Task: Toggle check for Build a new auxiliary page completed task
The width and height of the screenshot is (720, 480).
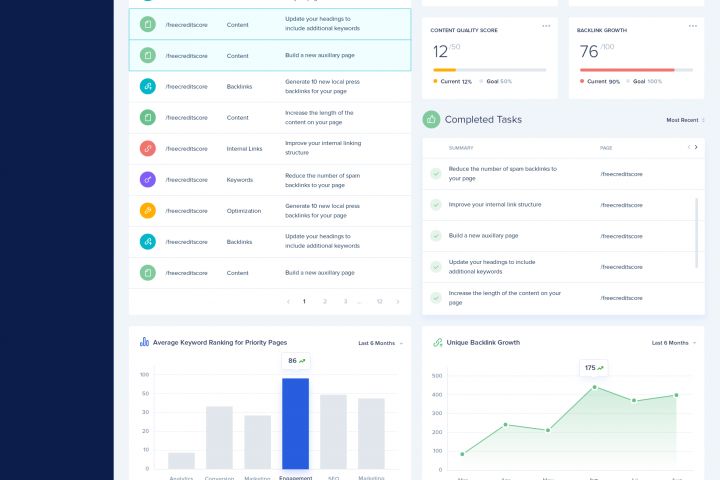Action: point(436,236)
